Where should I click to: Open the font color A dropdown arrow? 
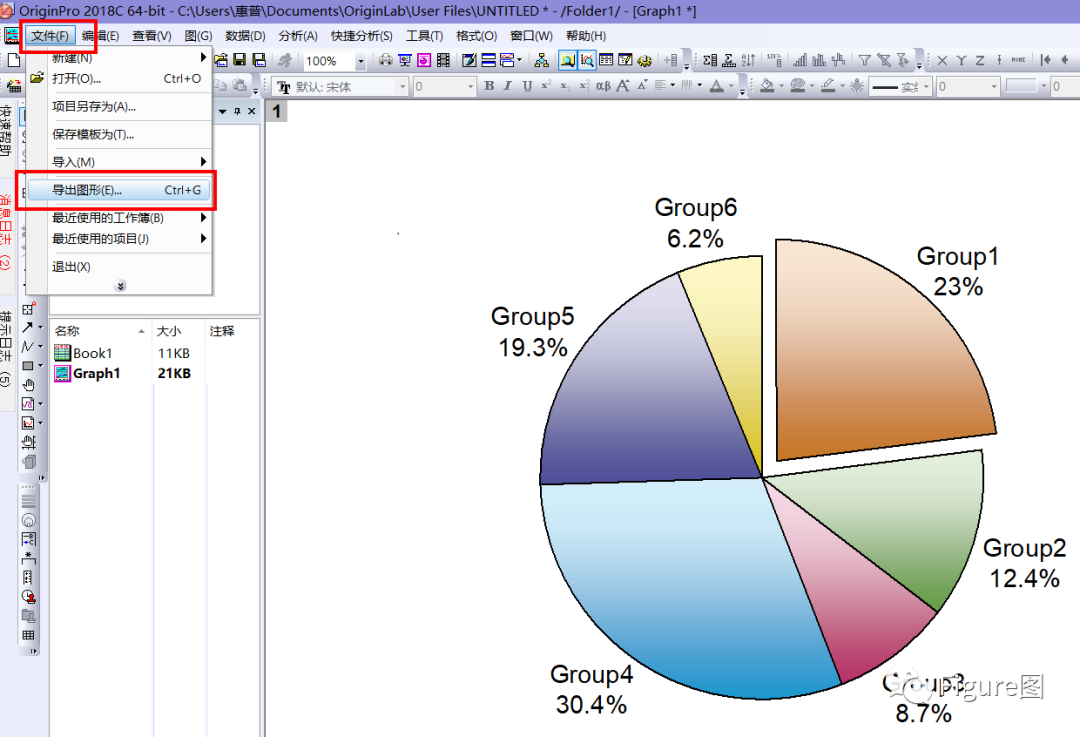[x=731, y=86]
